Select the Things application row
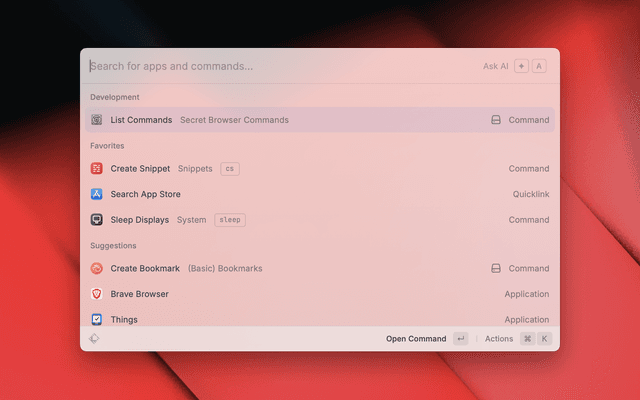640x400 pixels. [320, 319]
